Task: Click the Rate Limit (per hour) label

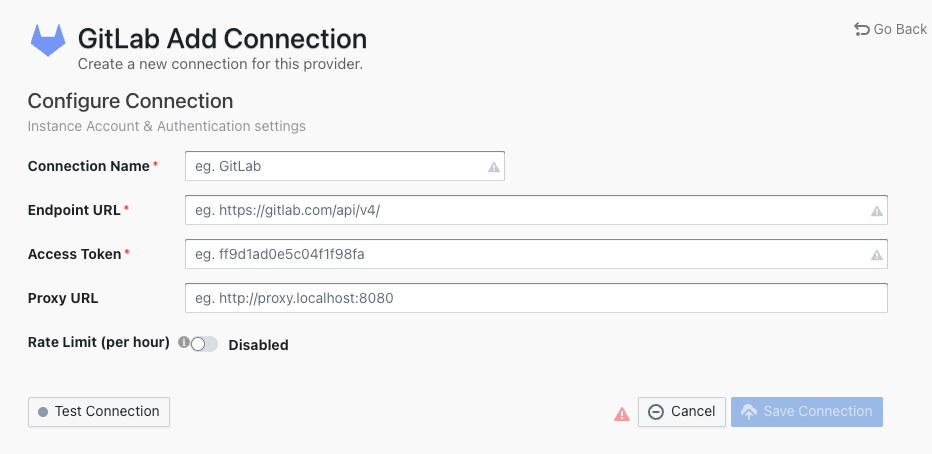Action: click(x=98, y=342)
